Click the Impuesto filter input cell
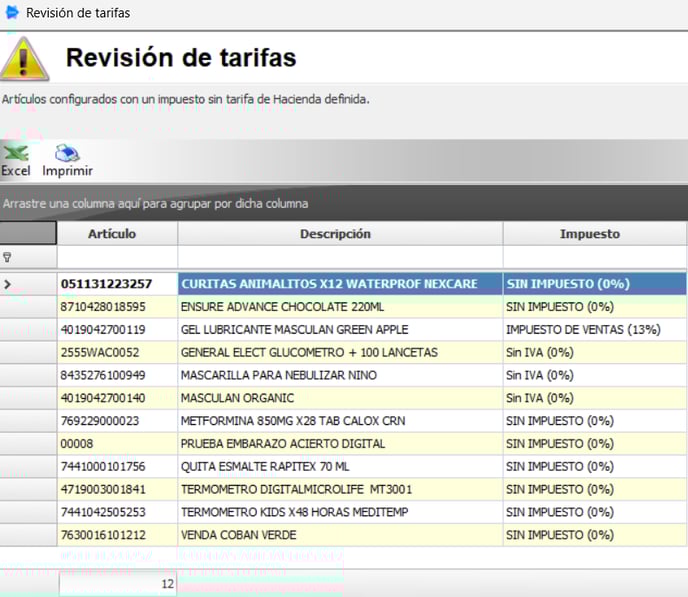The height and width of the screenshot is (597, 688). pyautogui.click(x=595, y=257)
